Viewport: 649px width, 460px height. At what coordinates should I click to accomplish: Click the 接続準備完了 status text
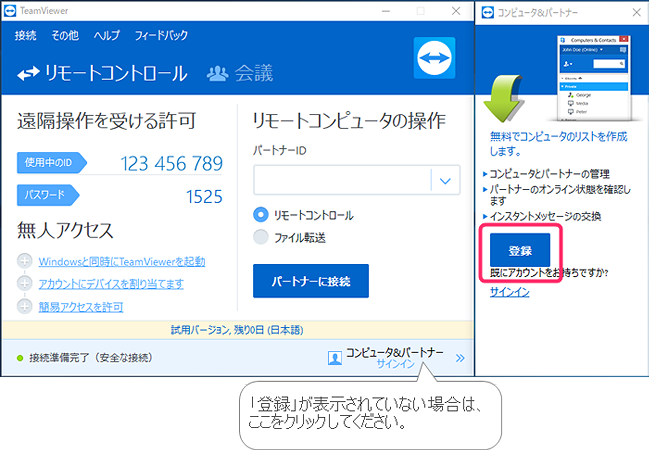[91, 358]
